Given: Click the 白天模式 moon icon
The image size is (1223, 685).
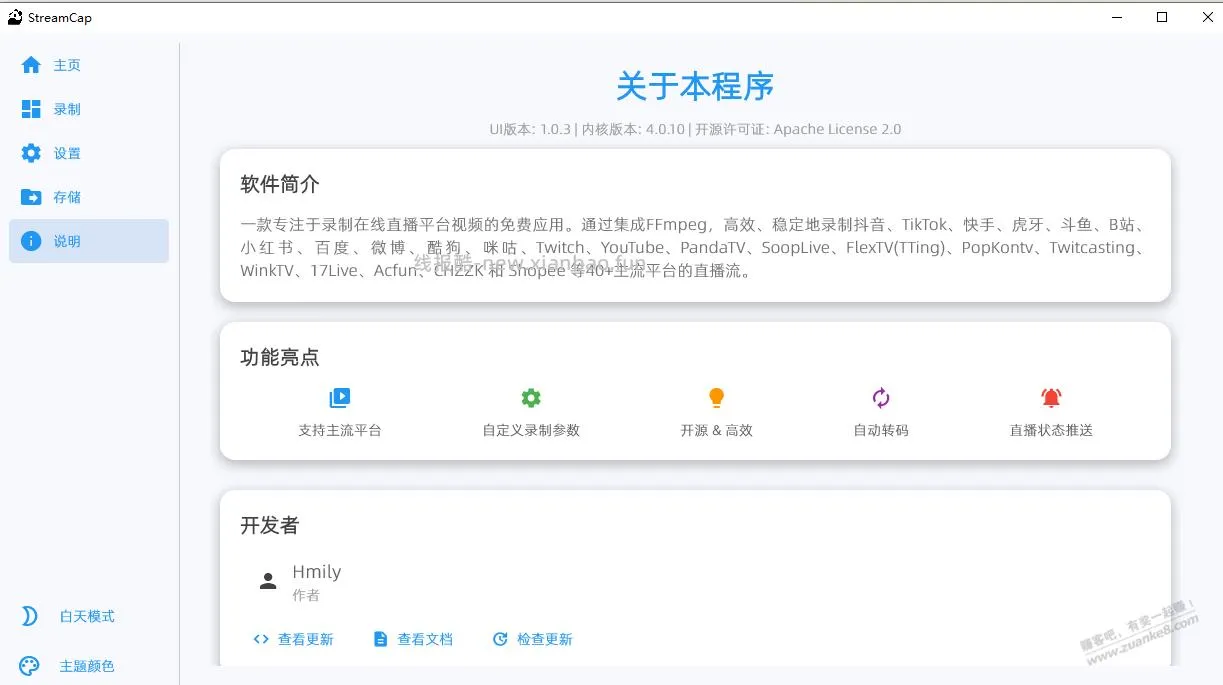Looking at the screenshot, I should click(x=30, y=616).
